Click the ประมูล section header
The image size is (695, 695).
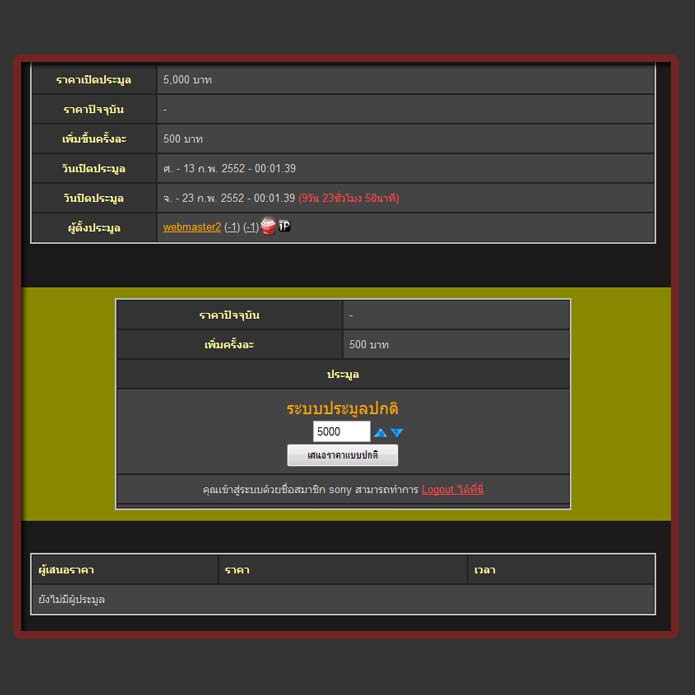point(343,374)
